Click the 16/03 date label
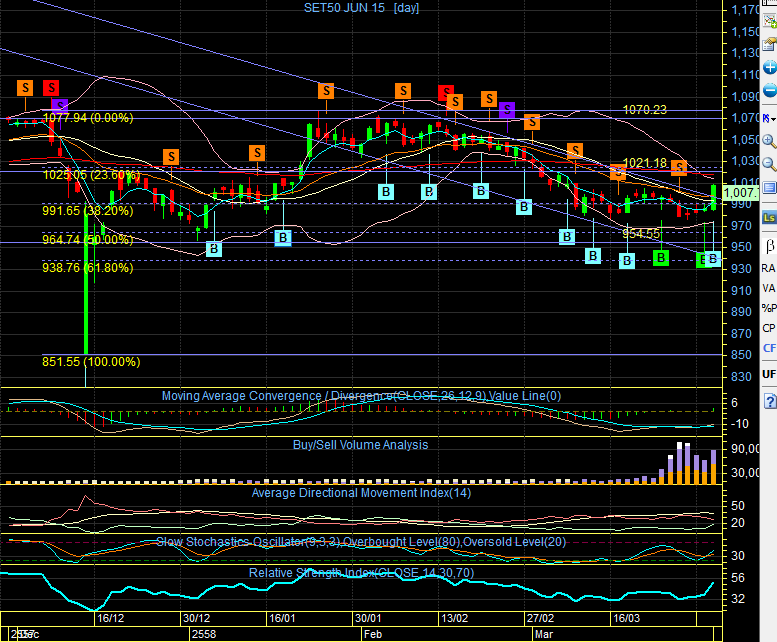Image resolution: width=777 pixels, height=642 pixels. 626,618
